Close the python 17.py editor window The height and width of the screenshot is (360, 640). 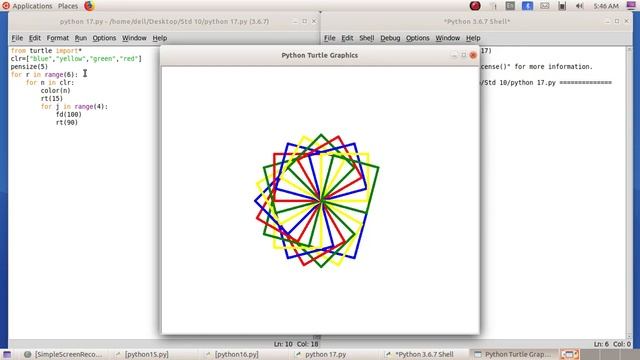(314, 21)
